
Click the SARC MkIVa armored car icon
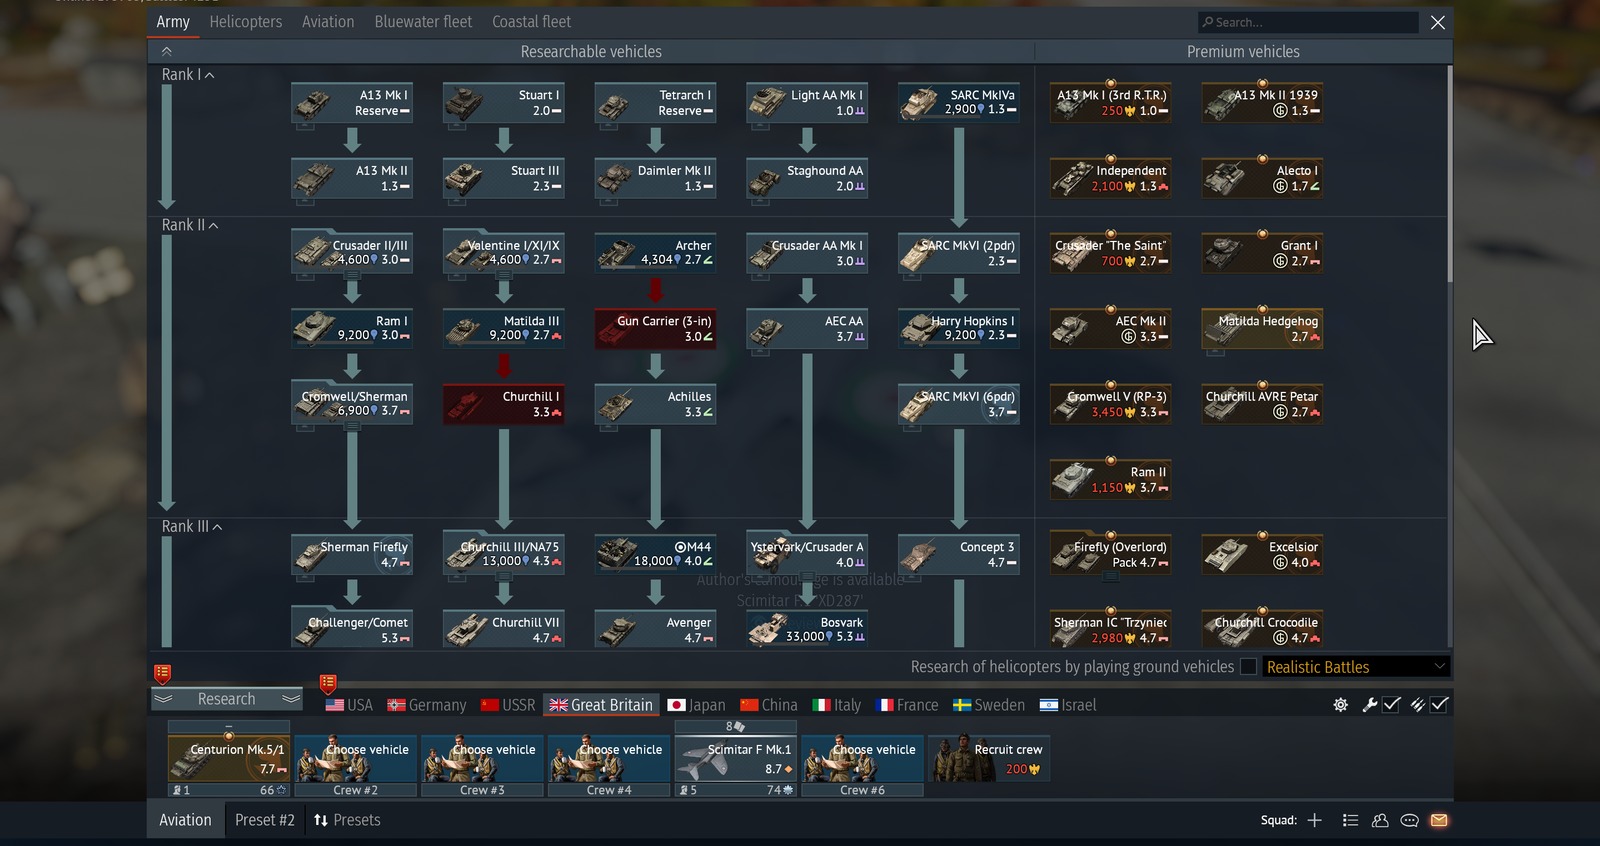click(920, 103)
